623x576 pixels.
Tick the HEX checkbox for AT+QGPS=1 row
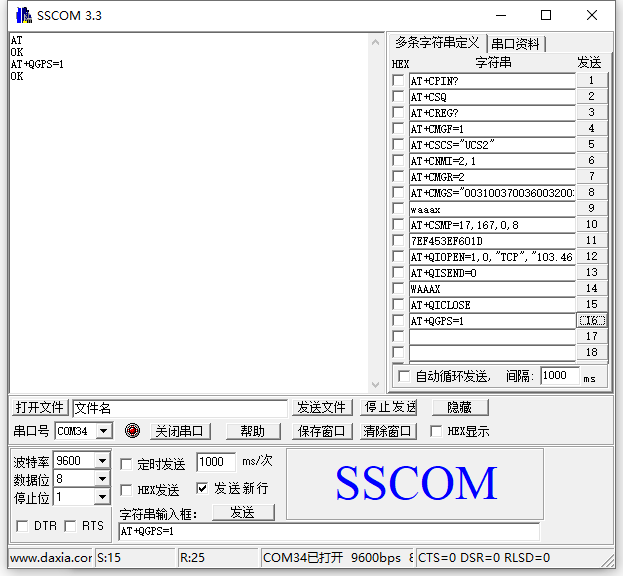click(x=398, y=320)
